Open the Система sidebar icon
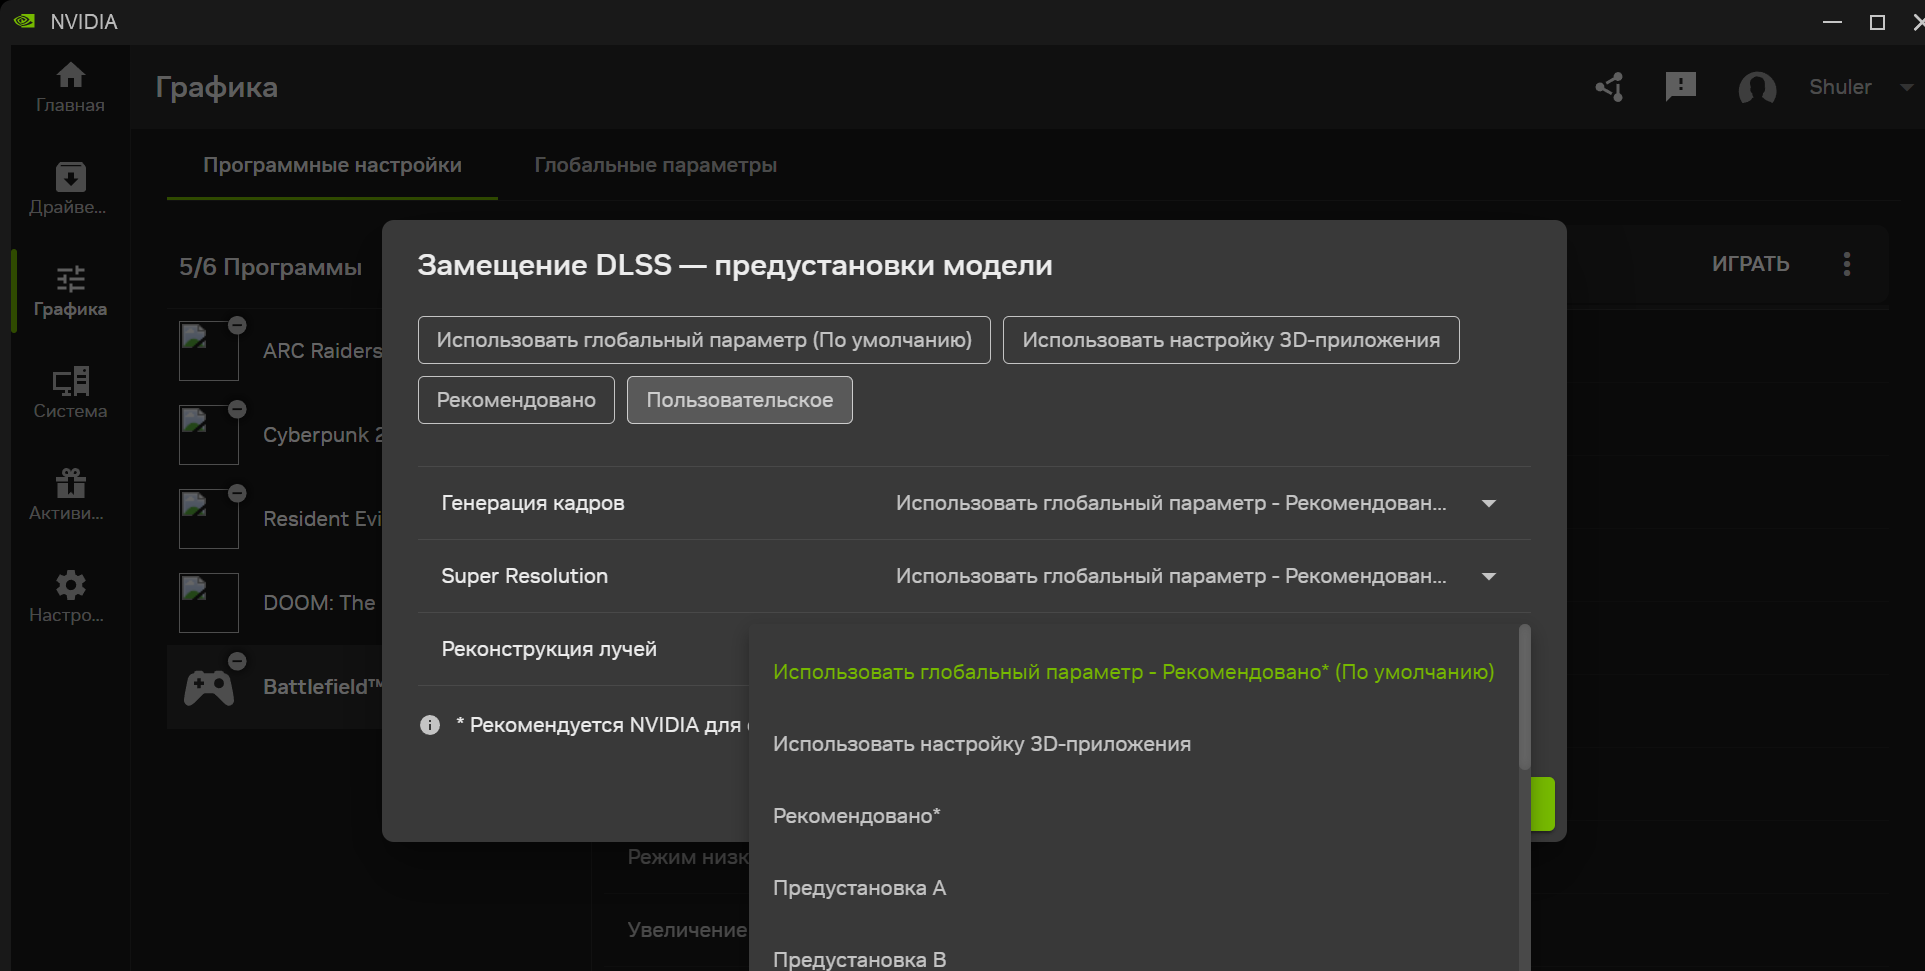 click(69, 392)
